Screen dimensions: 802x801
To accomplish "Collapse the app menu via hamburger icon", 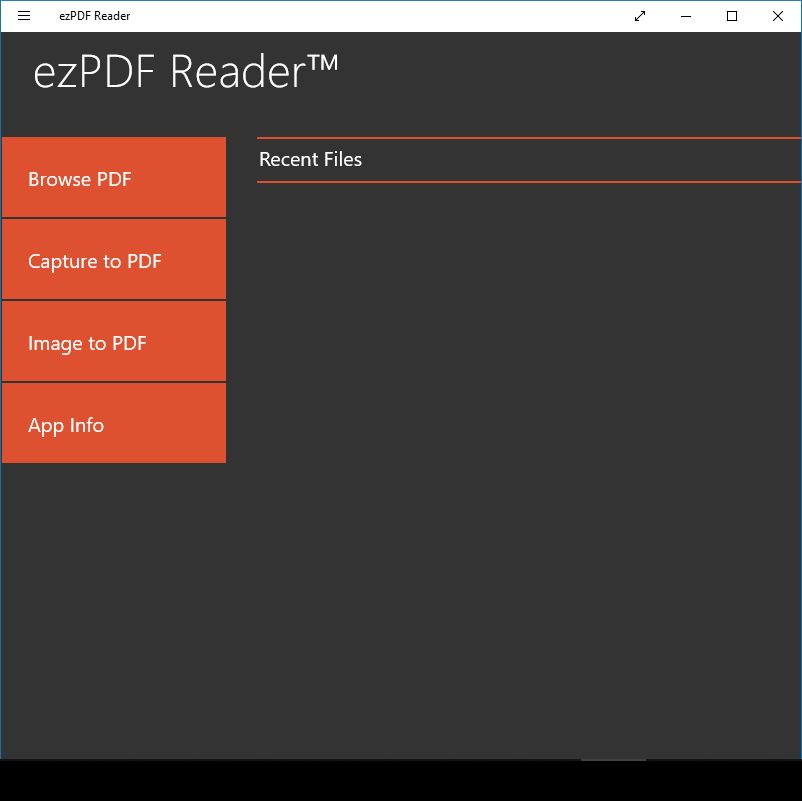I will [23, 16].
